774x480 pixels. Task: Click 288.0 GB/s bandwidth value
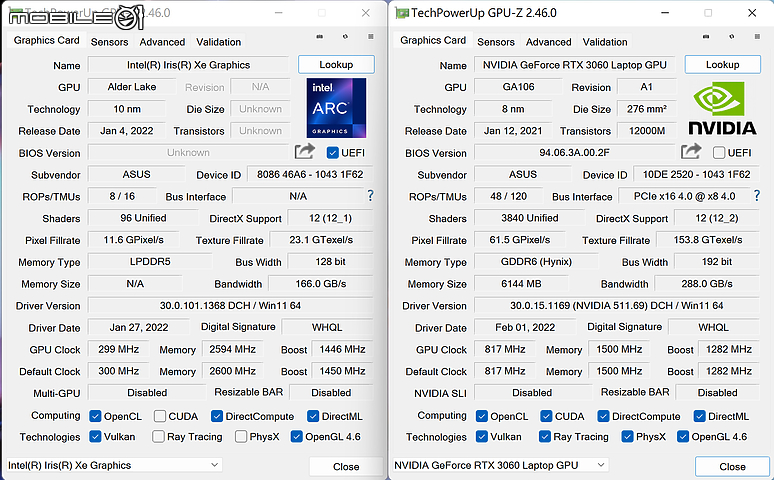pos(707,284)
